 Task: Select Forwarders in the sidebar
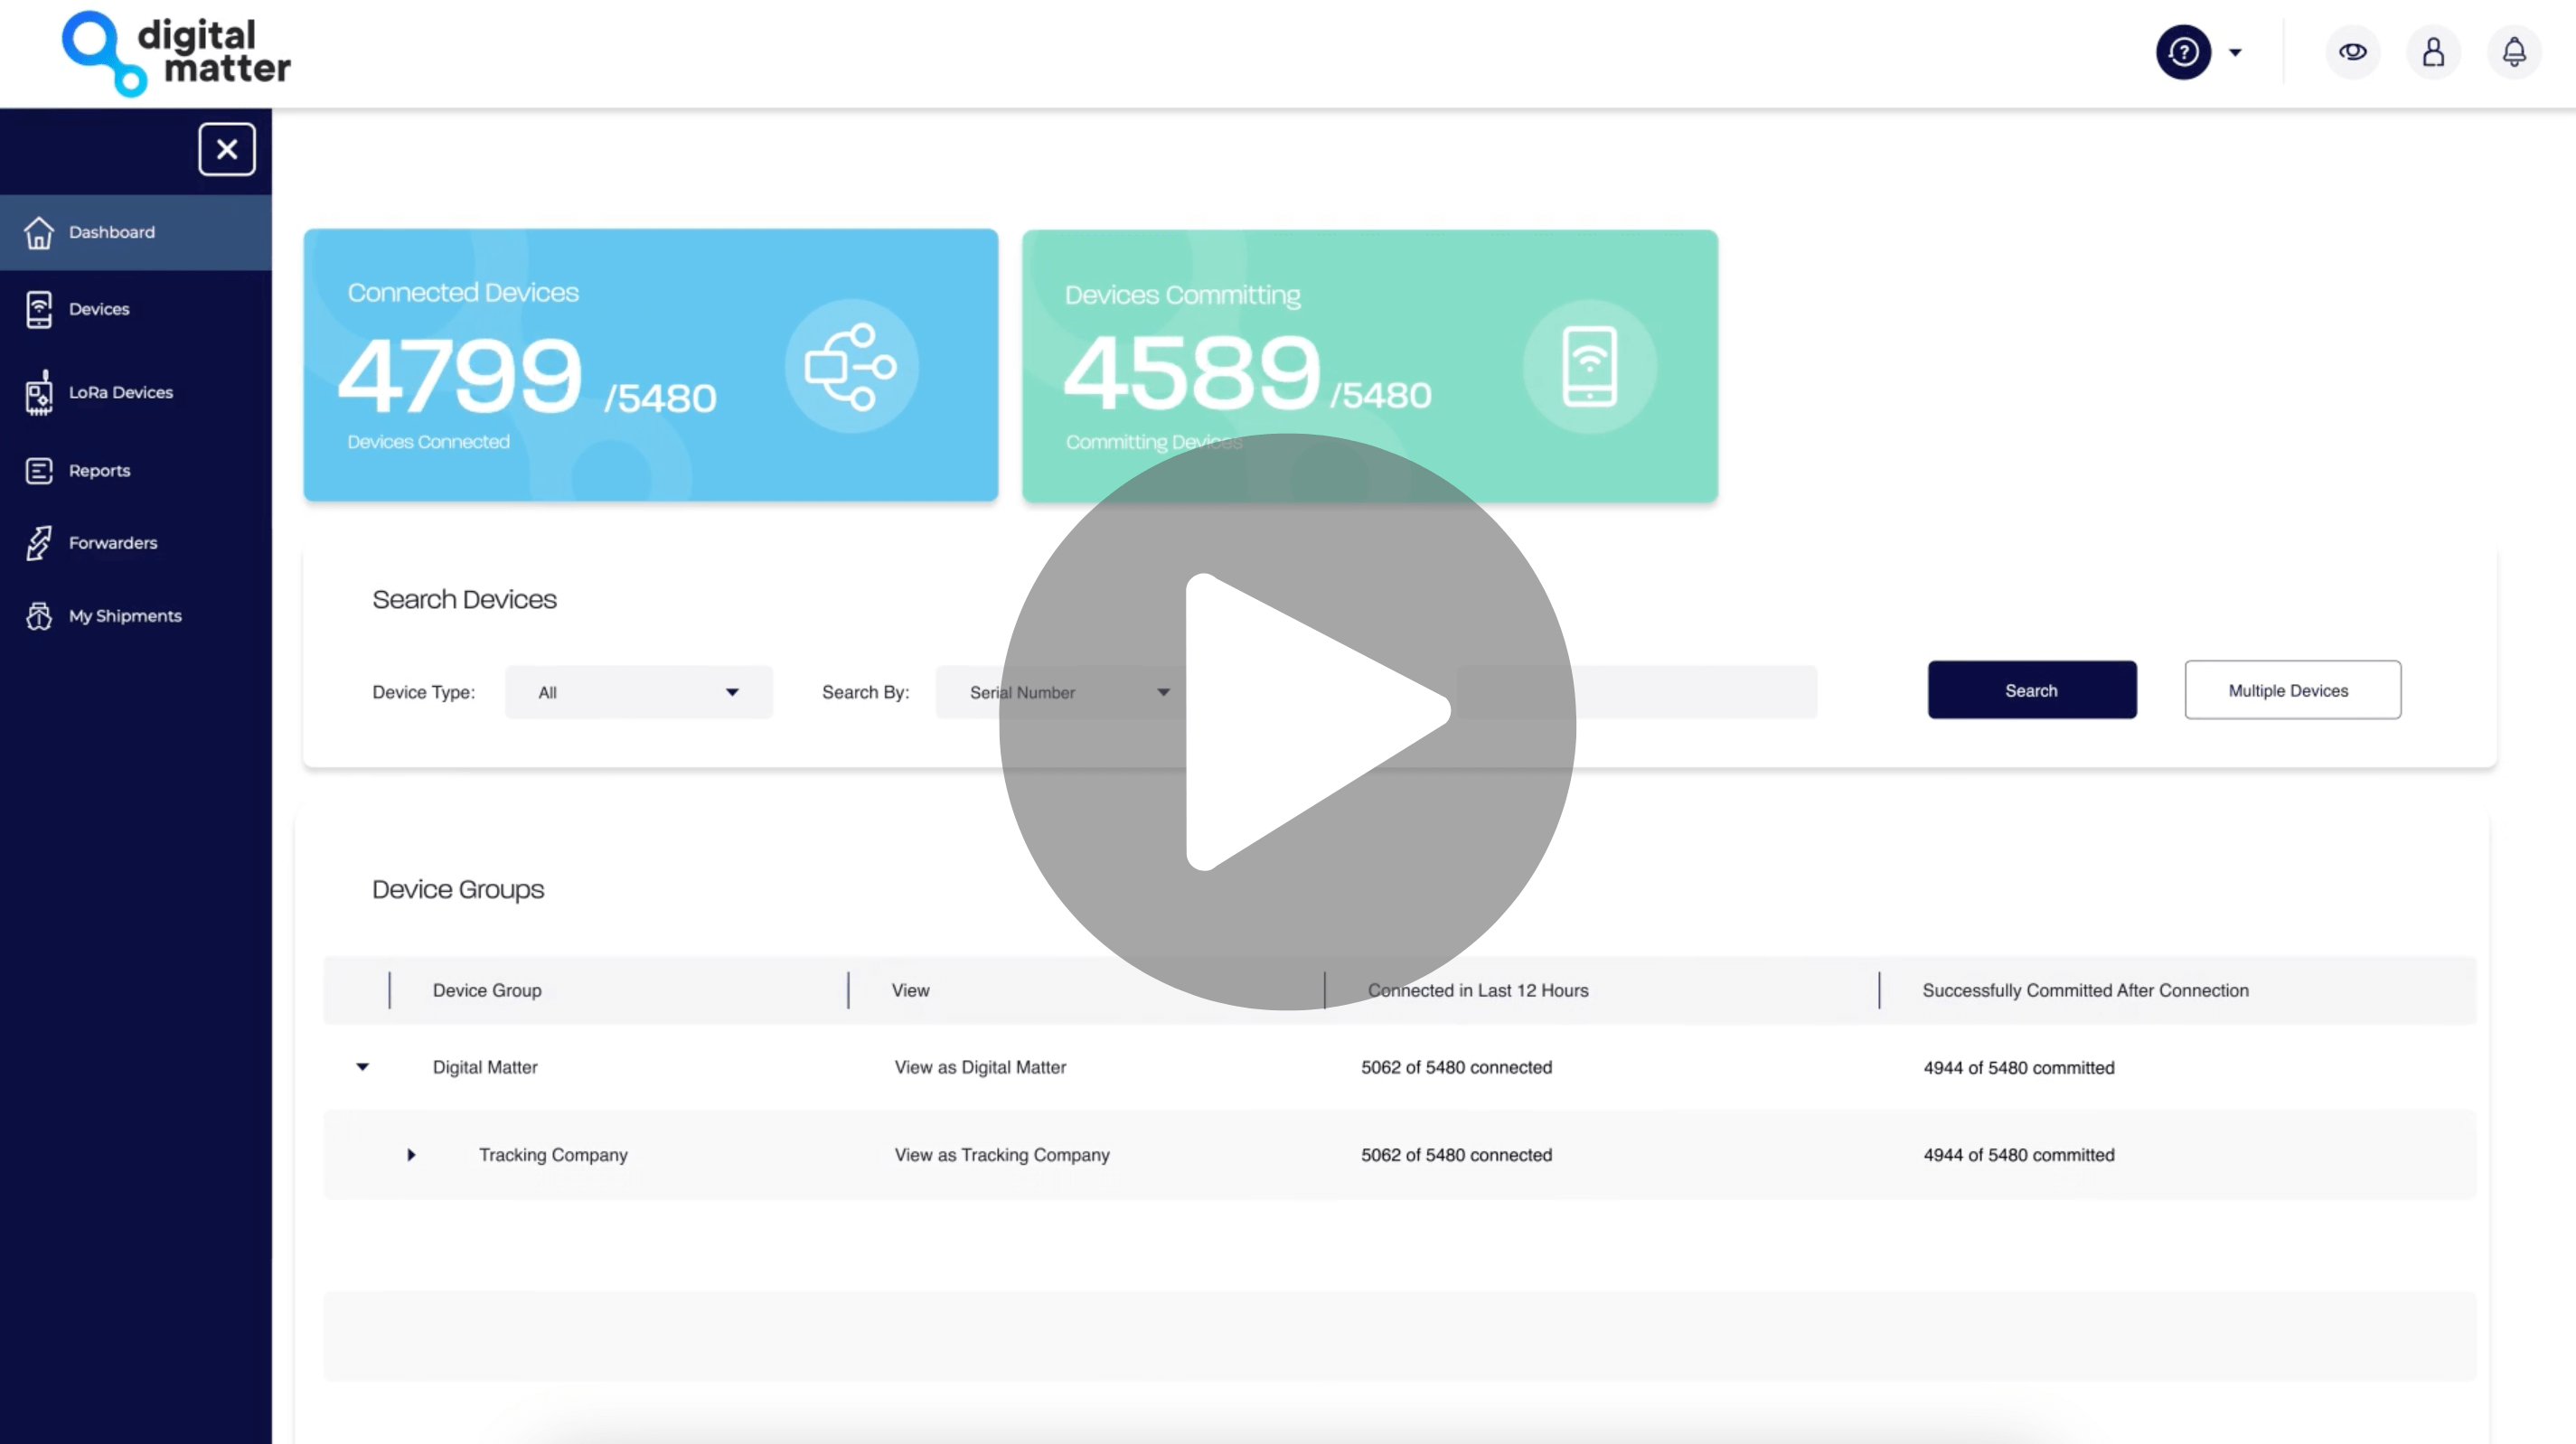112,543
